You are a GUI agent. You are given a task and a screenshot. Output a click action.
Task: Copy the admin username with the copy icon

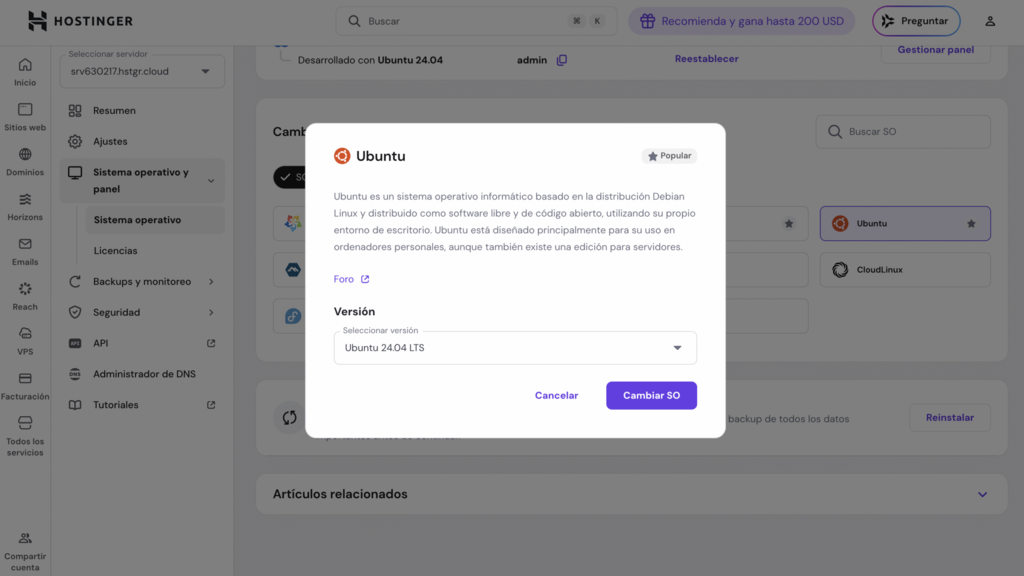tap(562, 59)
